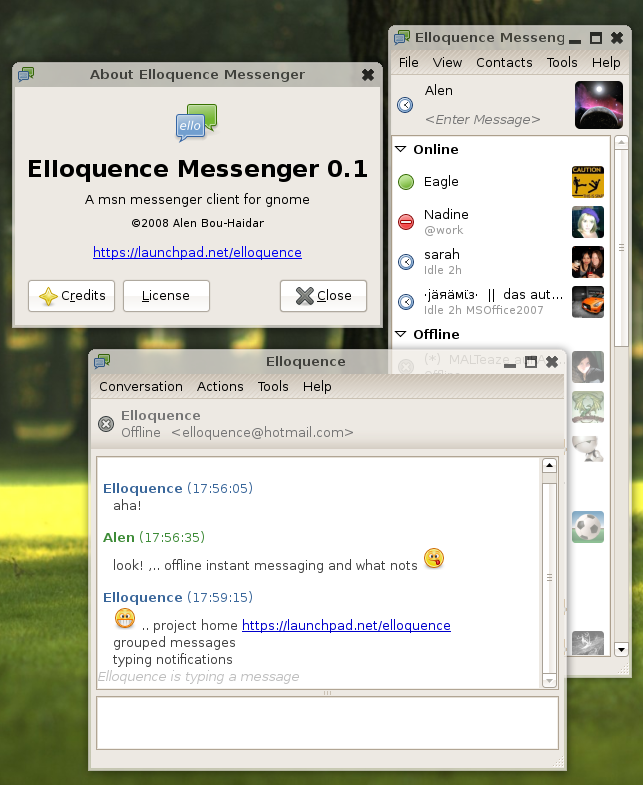Screen dimensions: 643x785
Task: Click the grinning smiley in Elloquence's message
Action: [125, 618]
